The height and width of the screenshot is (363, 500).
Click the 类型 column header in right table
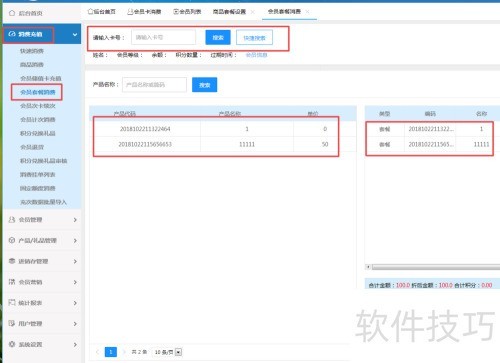pyautogui.click(x=384, y=114)
